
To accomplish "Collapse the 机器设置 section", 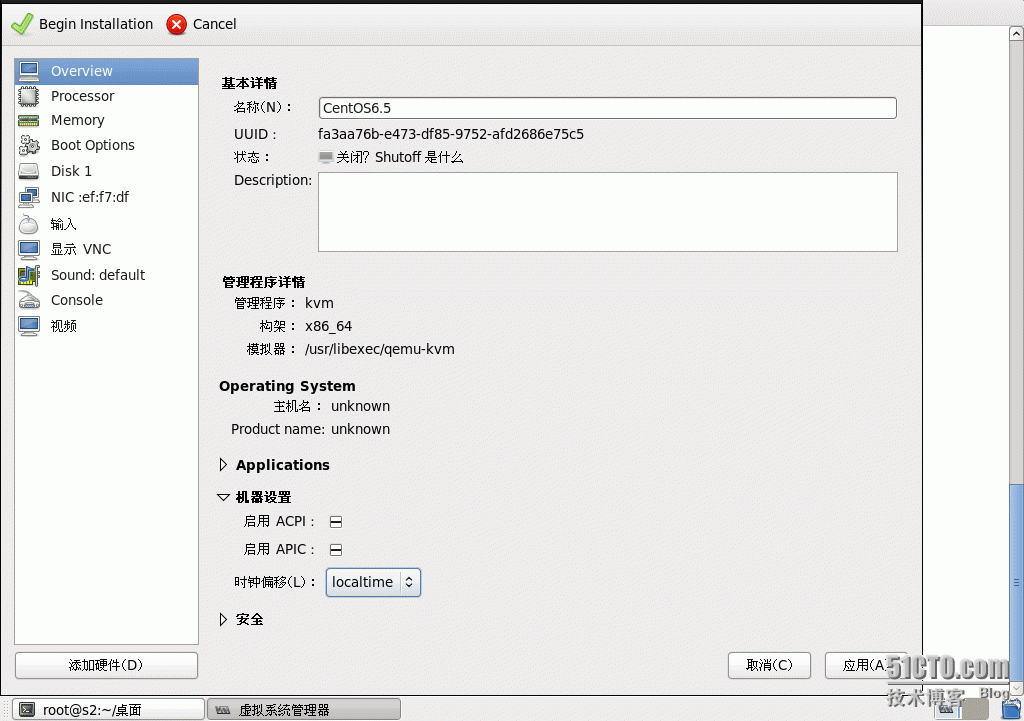I will pos(223,498).
